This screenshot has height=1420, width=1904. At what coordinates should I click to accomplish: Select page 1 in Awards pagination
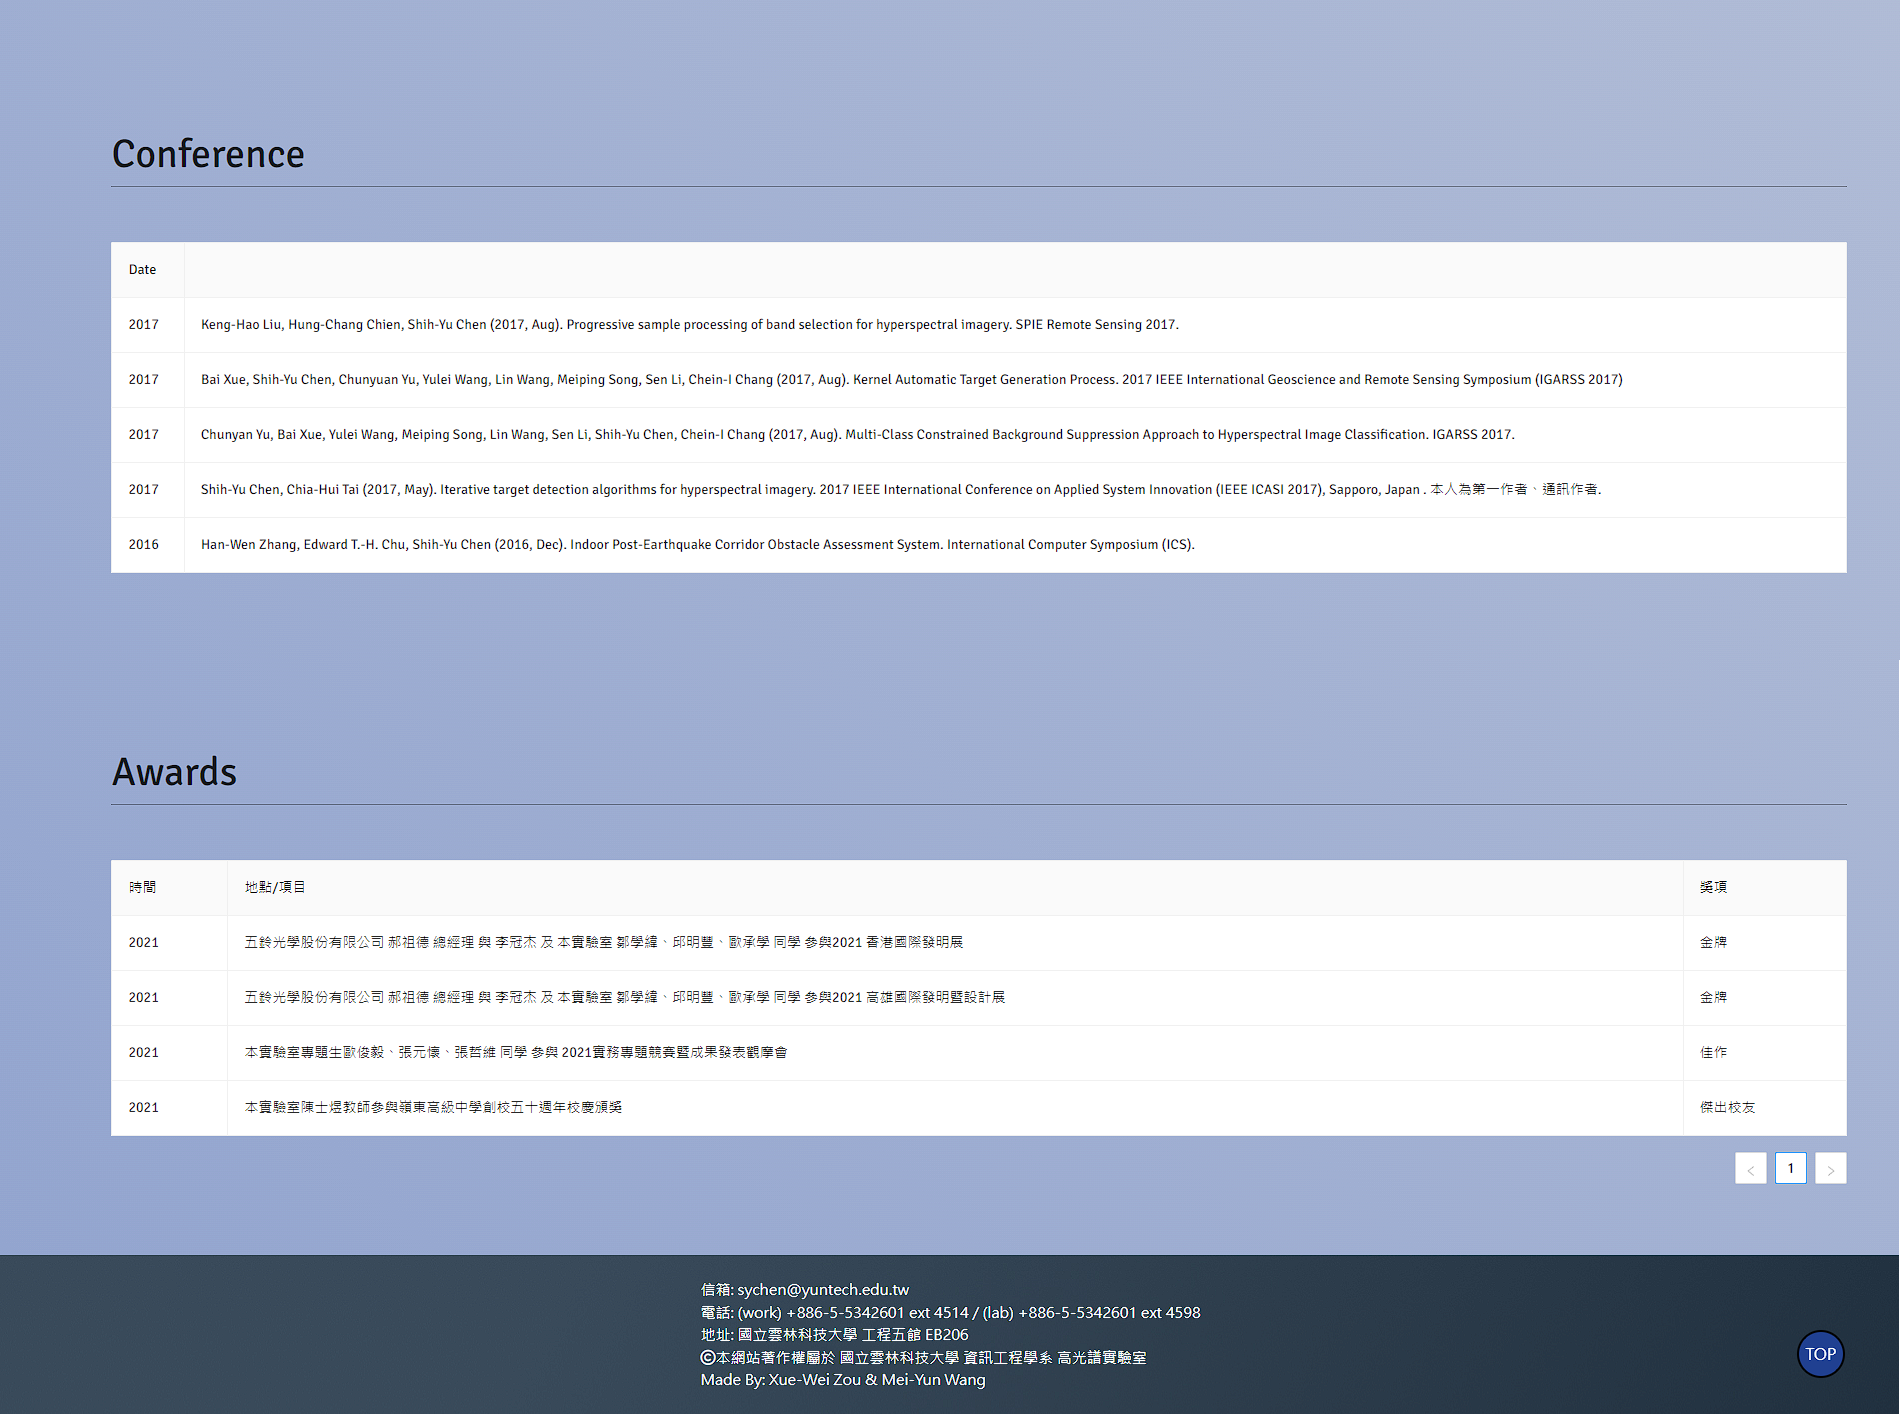tap(1790, 1168)
